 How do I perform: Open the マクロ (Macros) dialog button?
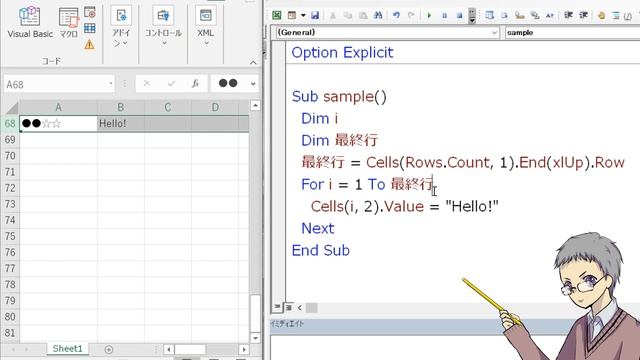pos(69,22)
